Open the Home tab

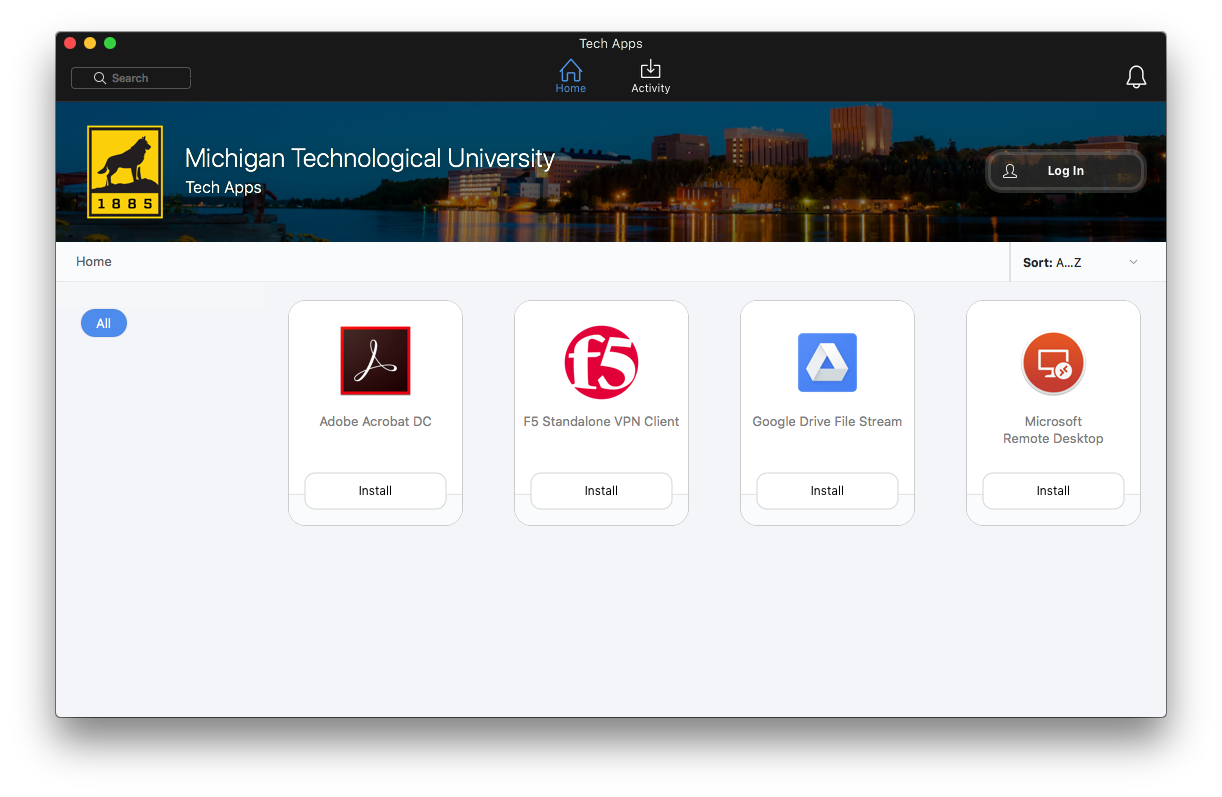click(x=571, y=76)
